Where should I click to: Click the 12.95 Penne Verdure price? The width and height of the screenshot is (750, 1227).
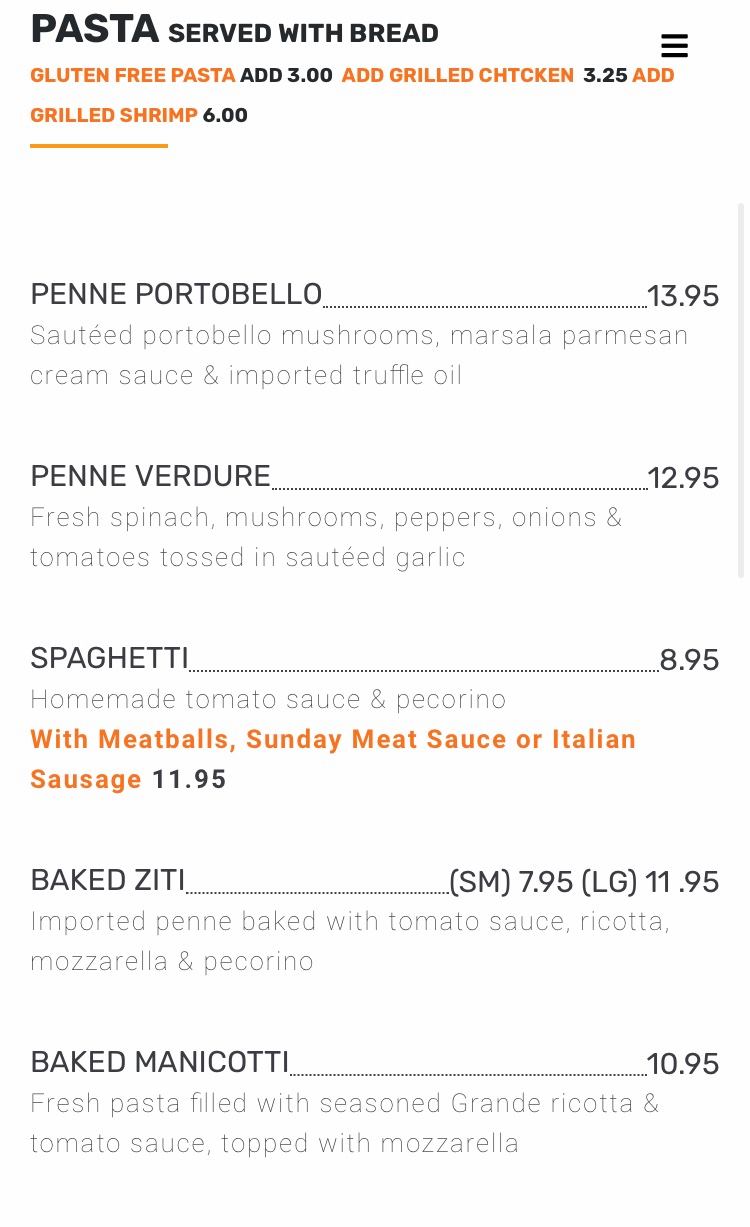click(x=683, y=478)
